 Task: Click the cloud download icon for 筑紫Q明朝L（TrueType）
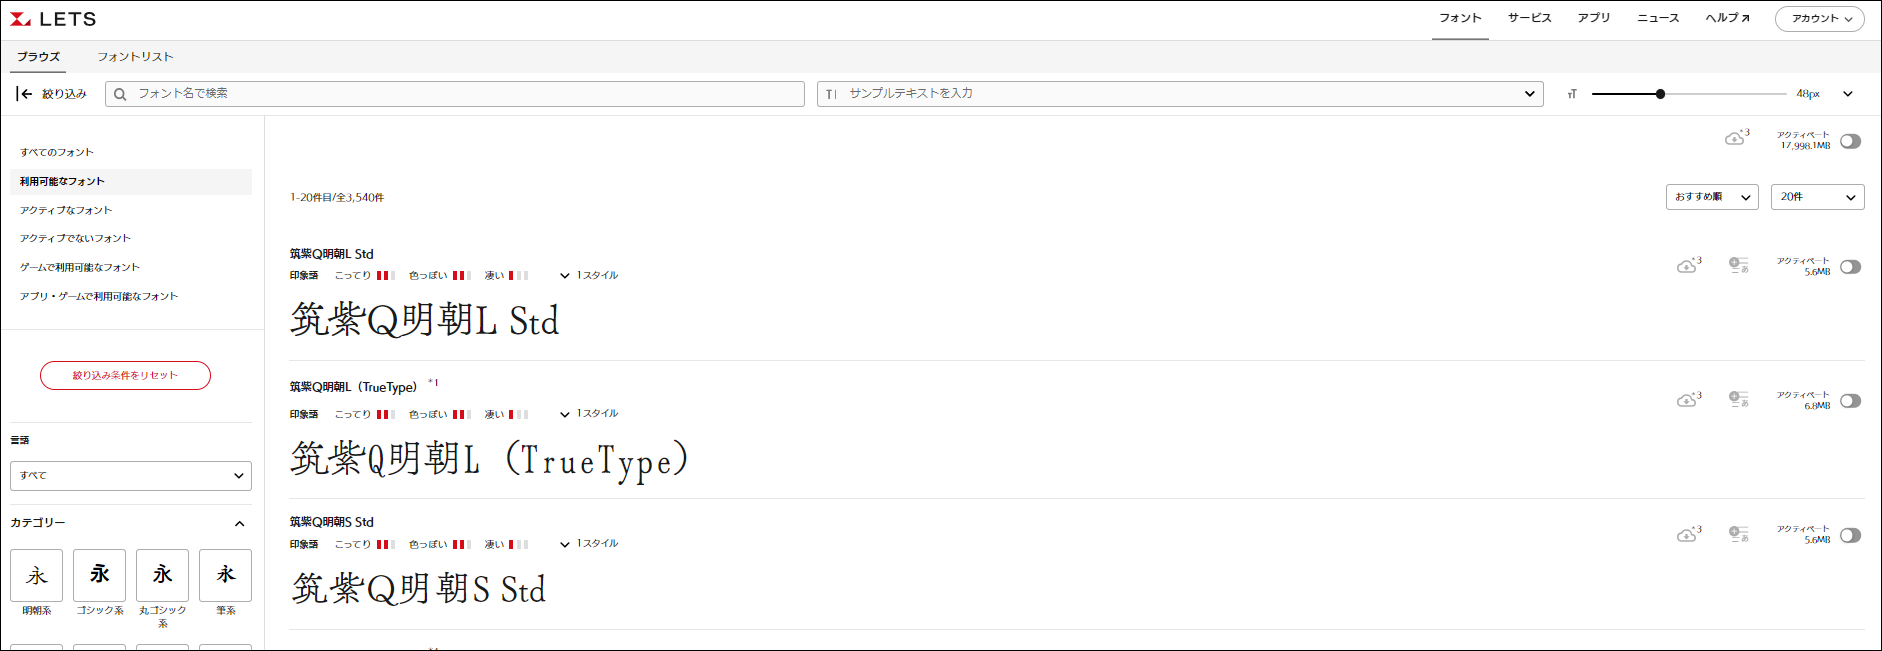click(1687, 400)
